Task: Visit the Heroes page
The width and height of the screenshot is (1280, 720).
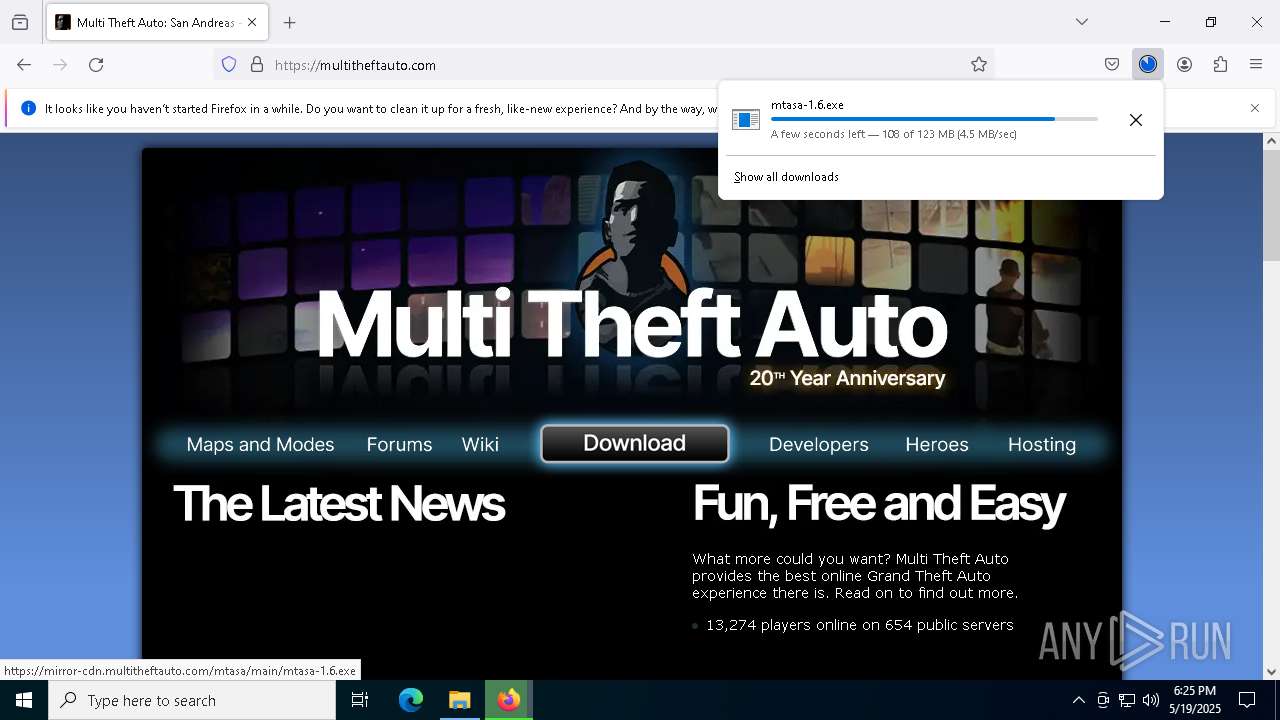Action: (x=937, y=444)
